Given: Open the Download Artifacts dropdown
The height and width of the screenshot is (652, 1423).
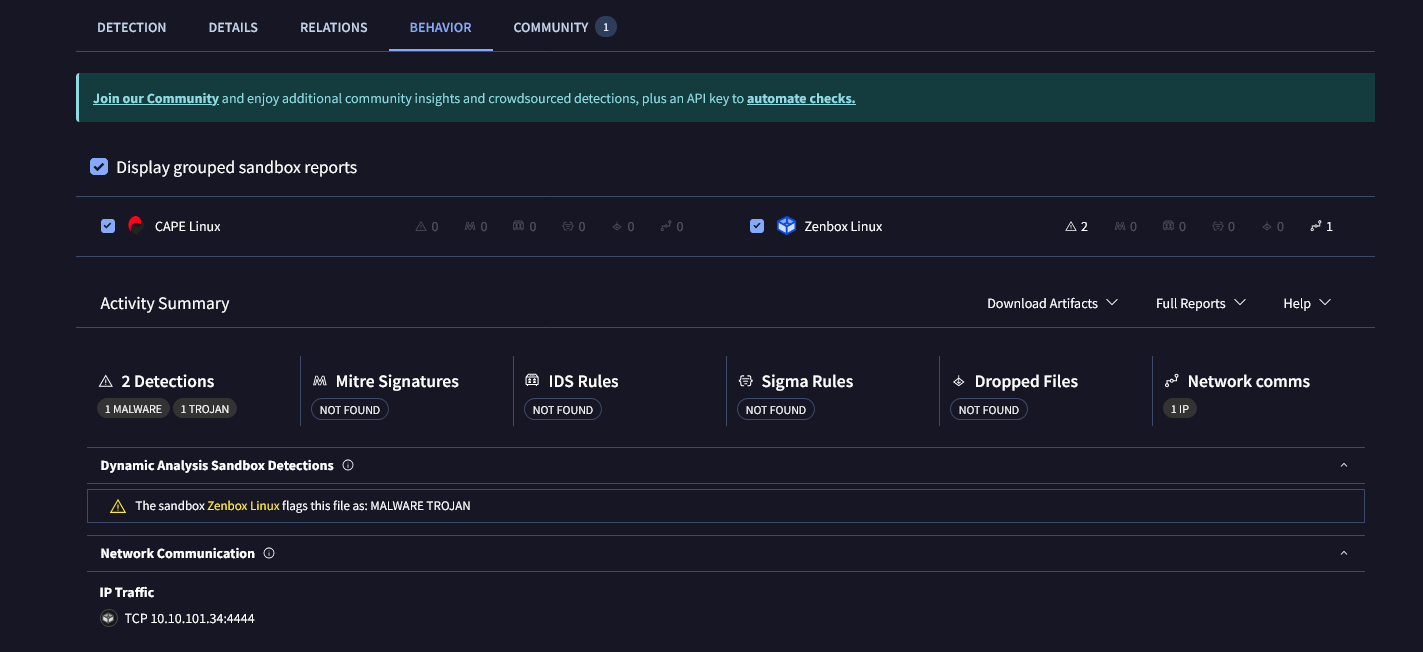Looking at the screenshot, I should click(x=1052, y=303).
